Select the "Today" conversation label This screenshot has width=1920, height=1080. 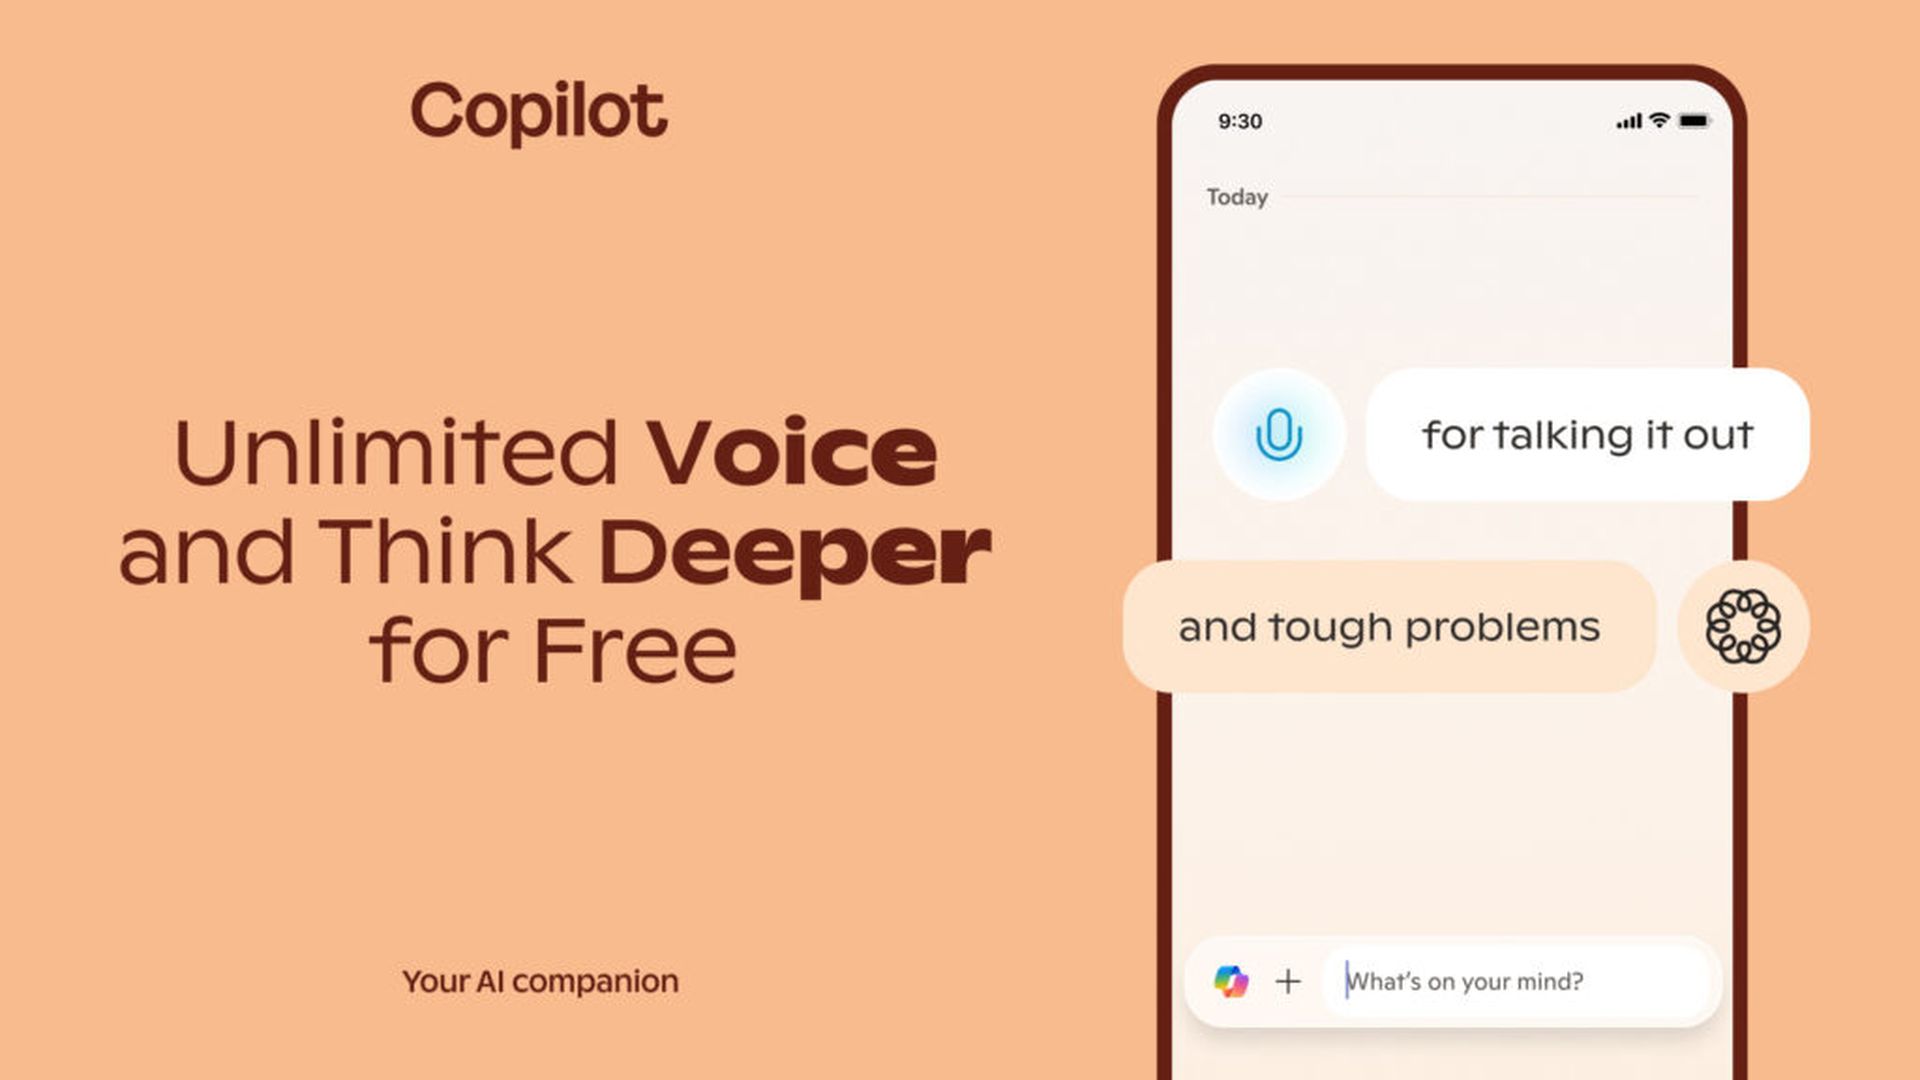[1237, 196]
